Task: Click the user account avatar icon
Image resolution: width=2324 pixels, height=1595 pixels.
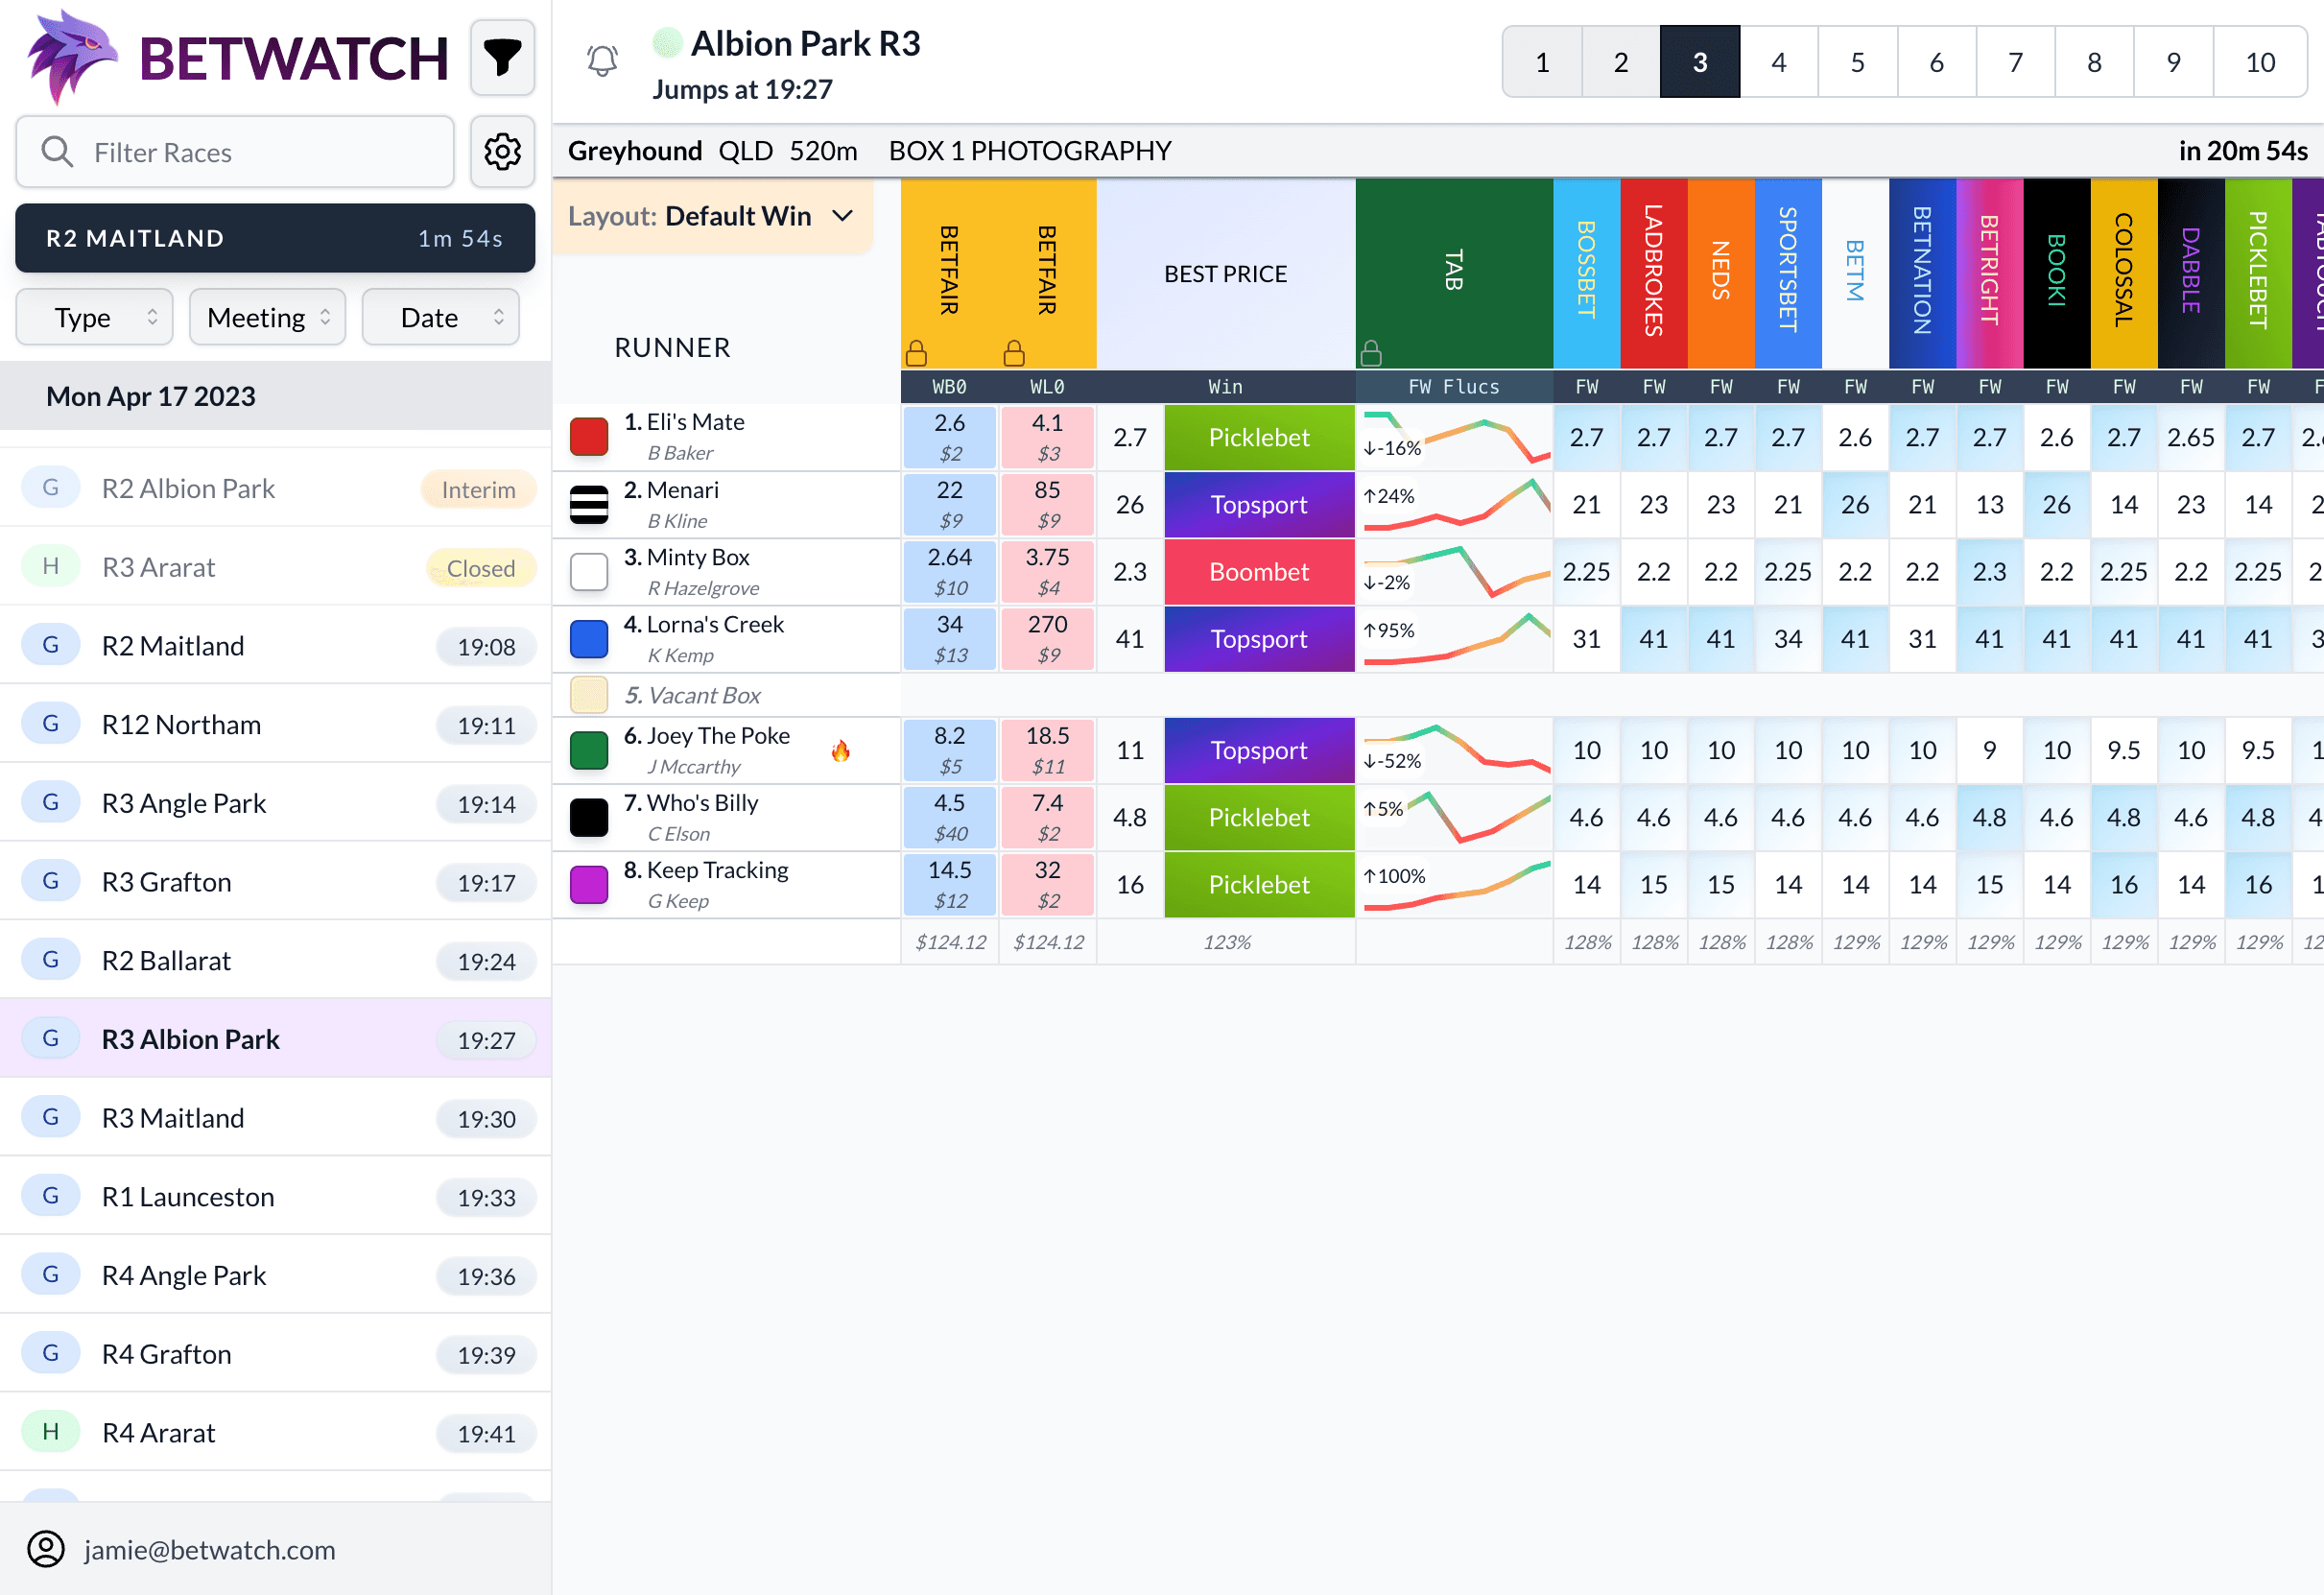Action: click(x=46, y=1549)
